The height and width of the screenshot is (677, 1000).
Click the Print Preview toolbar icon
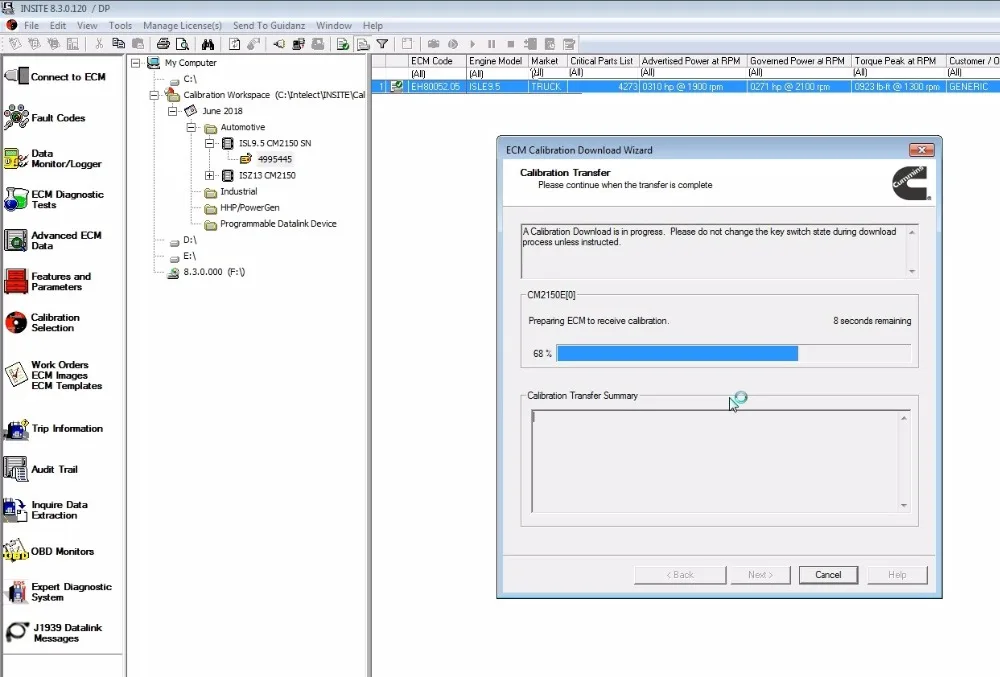tap(182, 44)
